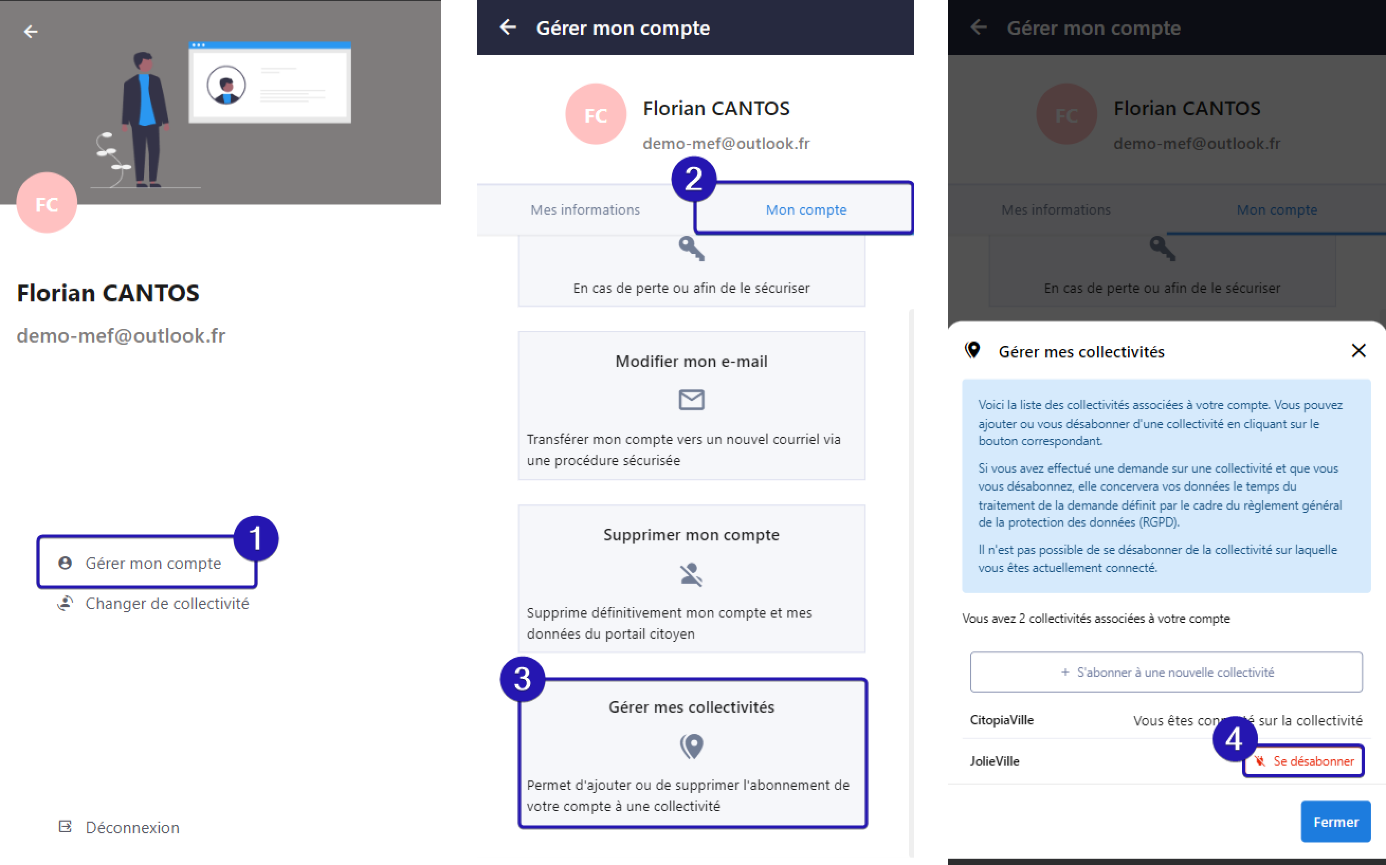Image resolution: width=1386 pixels, height=865 pixels.
Task: Click 'S'abonner à une nouvelle collectivité'
Action: [x=1165, y=671]
